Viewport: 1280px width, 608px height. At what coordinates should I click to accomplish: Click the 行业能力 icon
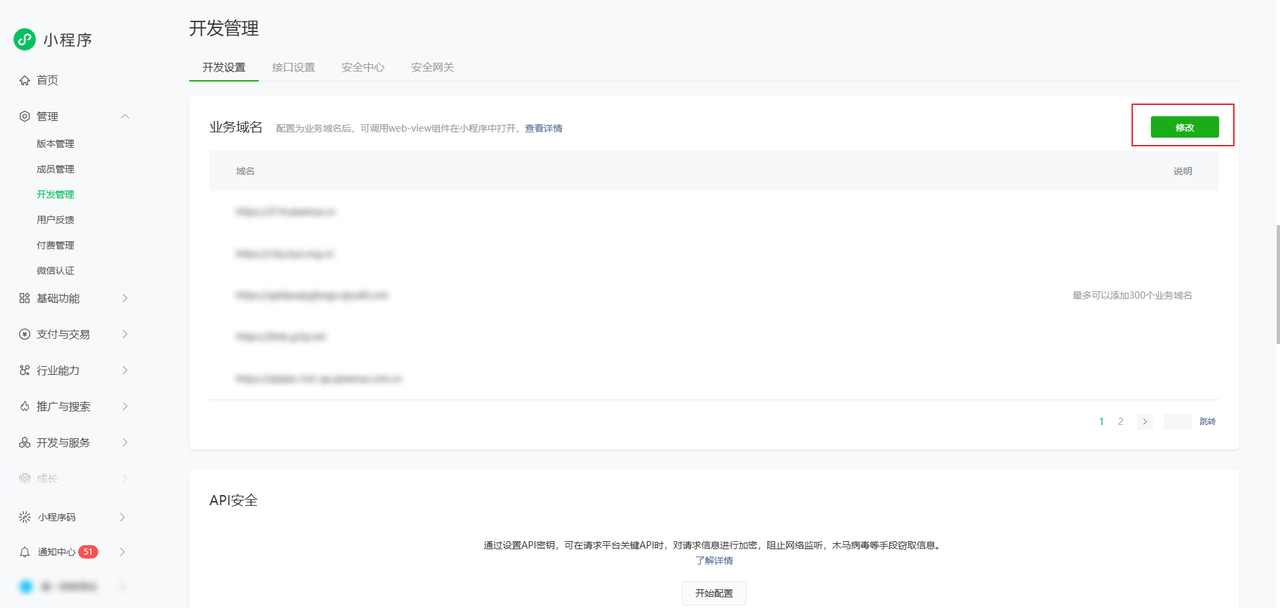point(25,370)
